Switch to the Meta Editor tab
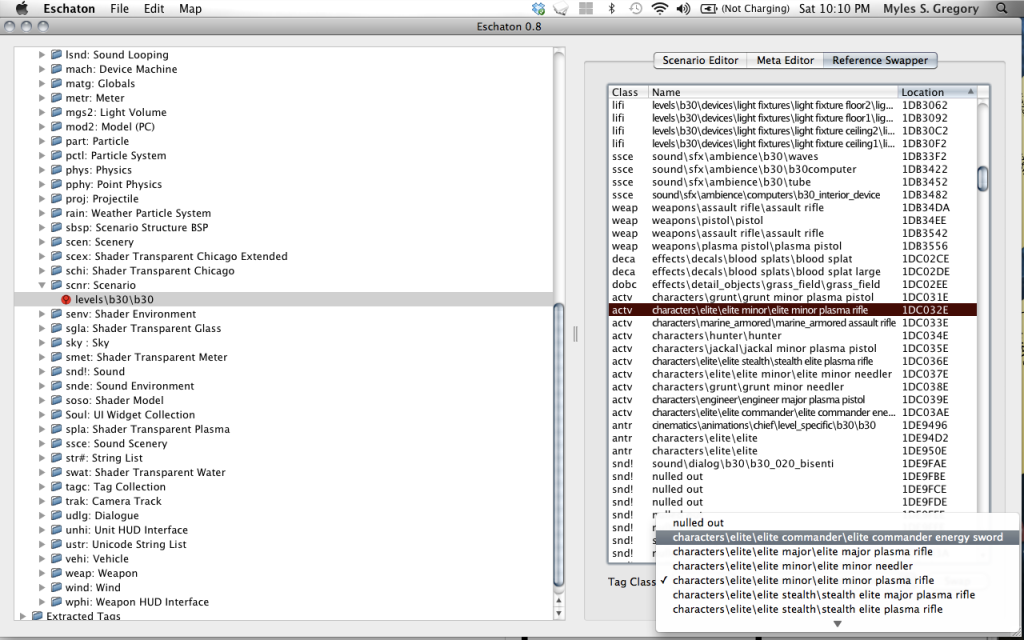 (x=785, y=60)
